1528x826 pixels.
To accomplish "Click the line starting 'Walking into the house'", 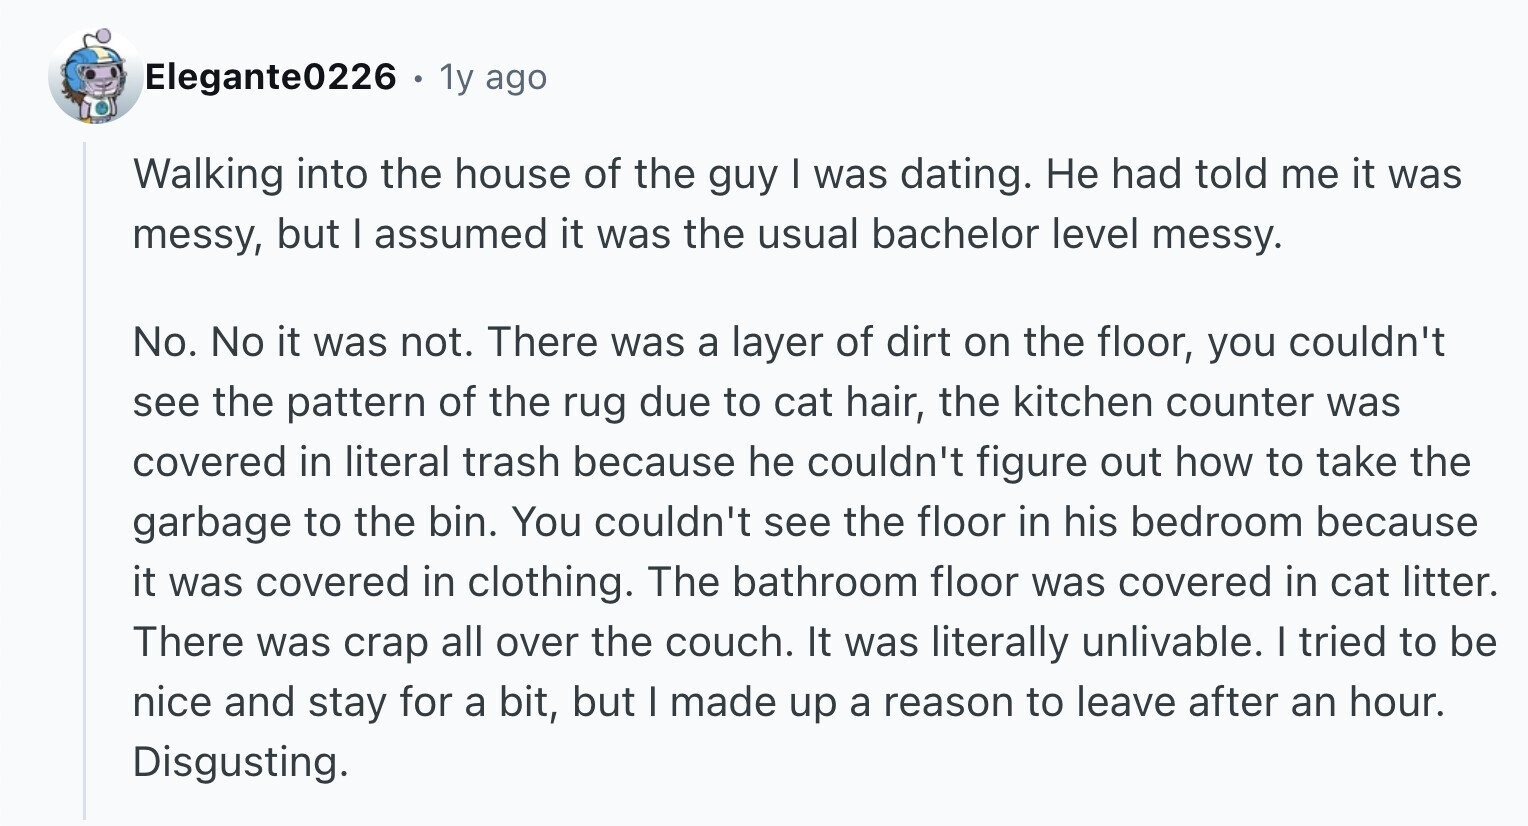I will pos(797,175).
